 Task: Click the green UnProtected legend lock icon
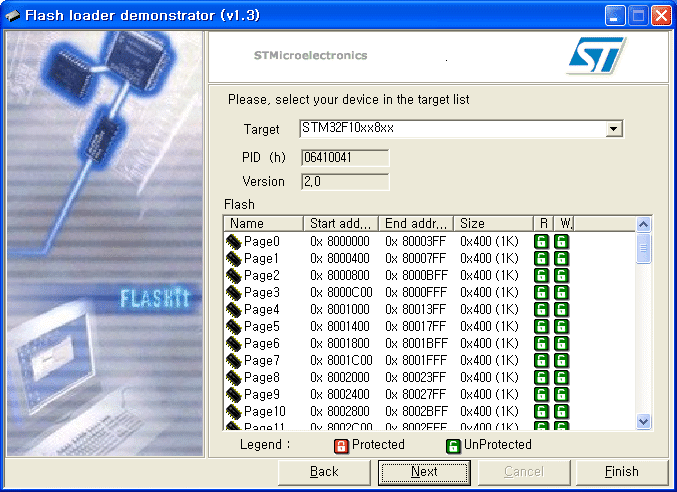tap(453, 446)
